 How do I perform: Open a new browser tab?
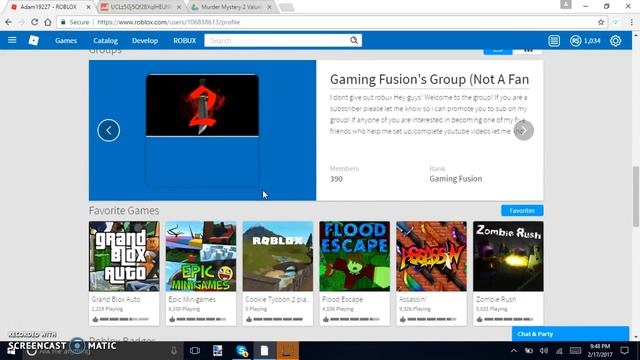(287, 7)
